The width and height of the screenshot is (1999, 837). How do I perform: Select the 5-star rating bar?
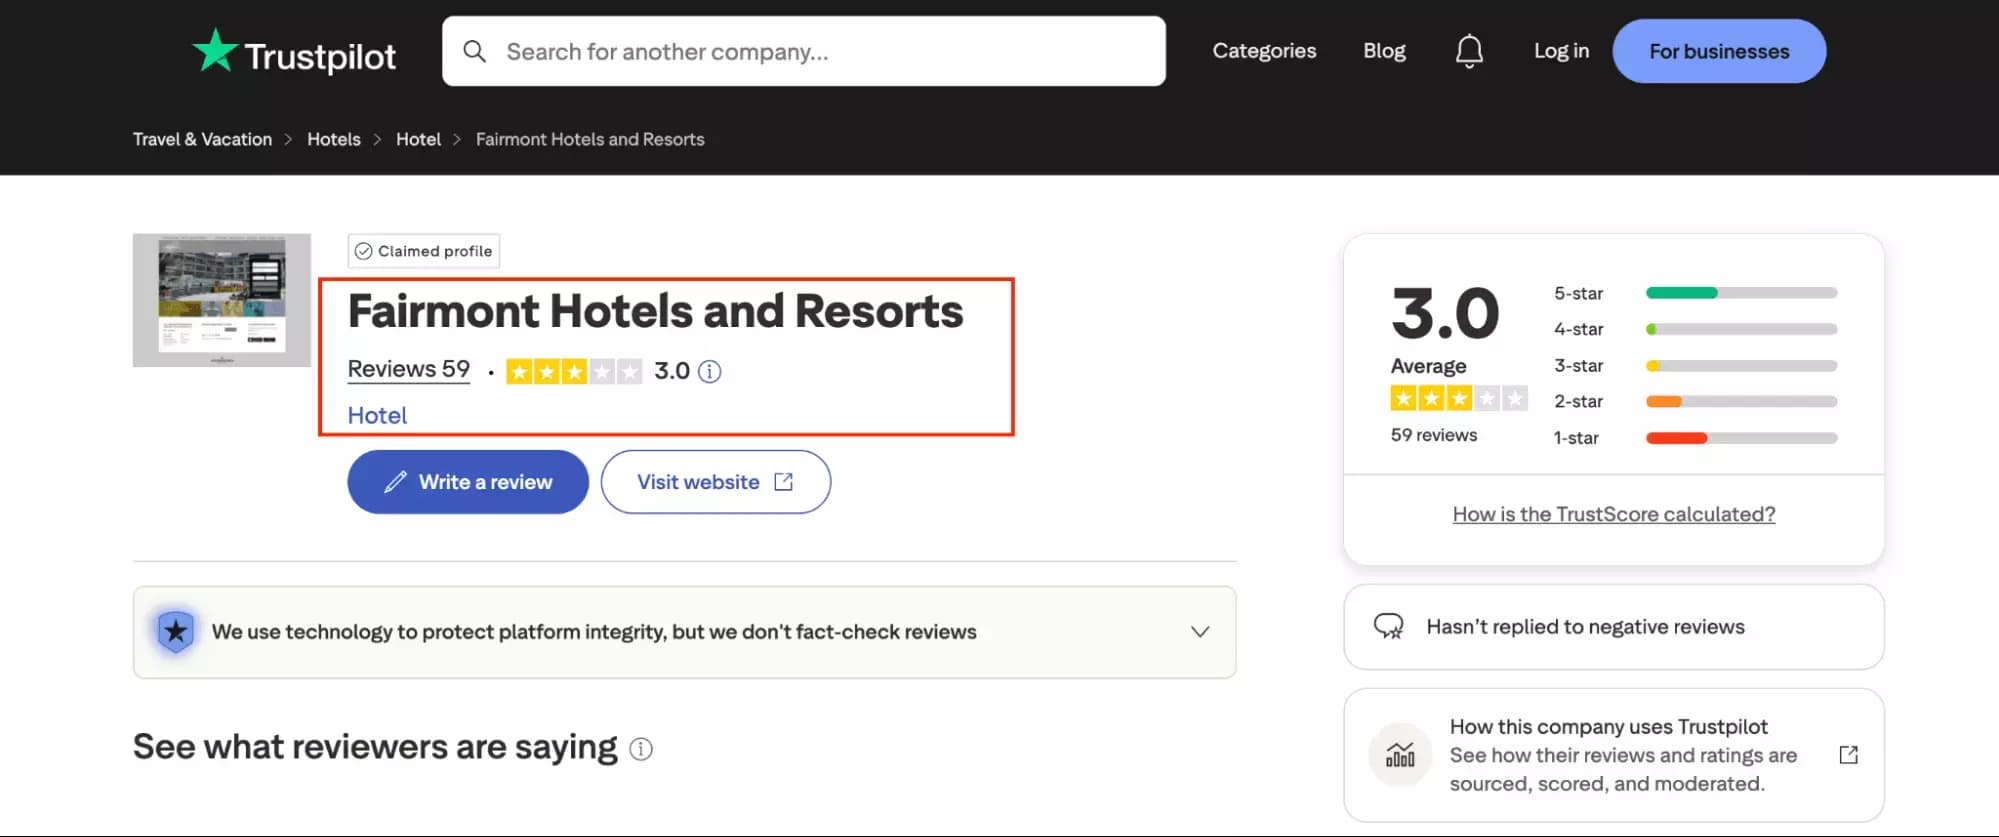click(1740, 293)
